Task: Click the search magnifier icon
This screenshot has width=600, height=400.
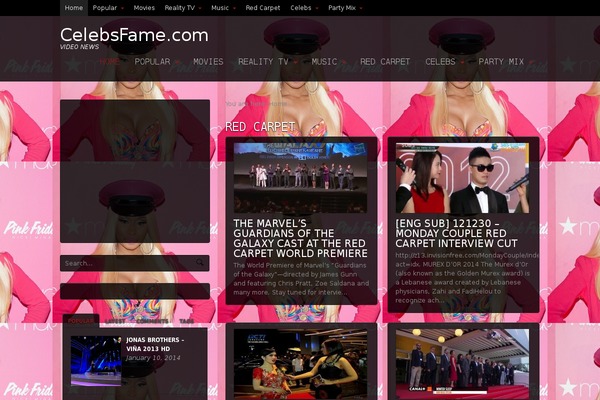Action: pos(200,263)
